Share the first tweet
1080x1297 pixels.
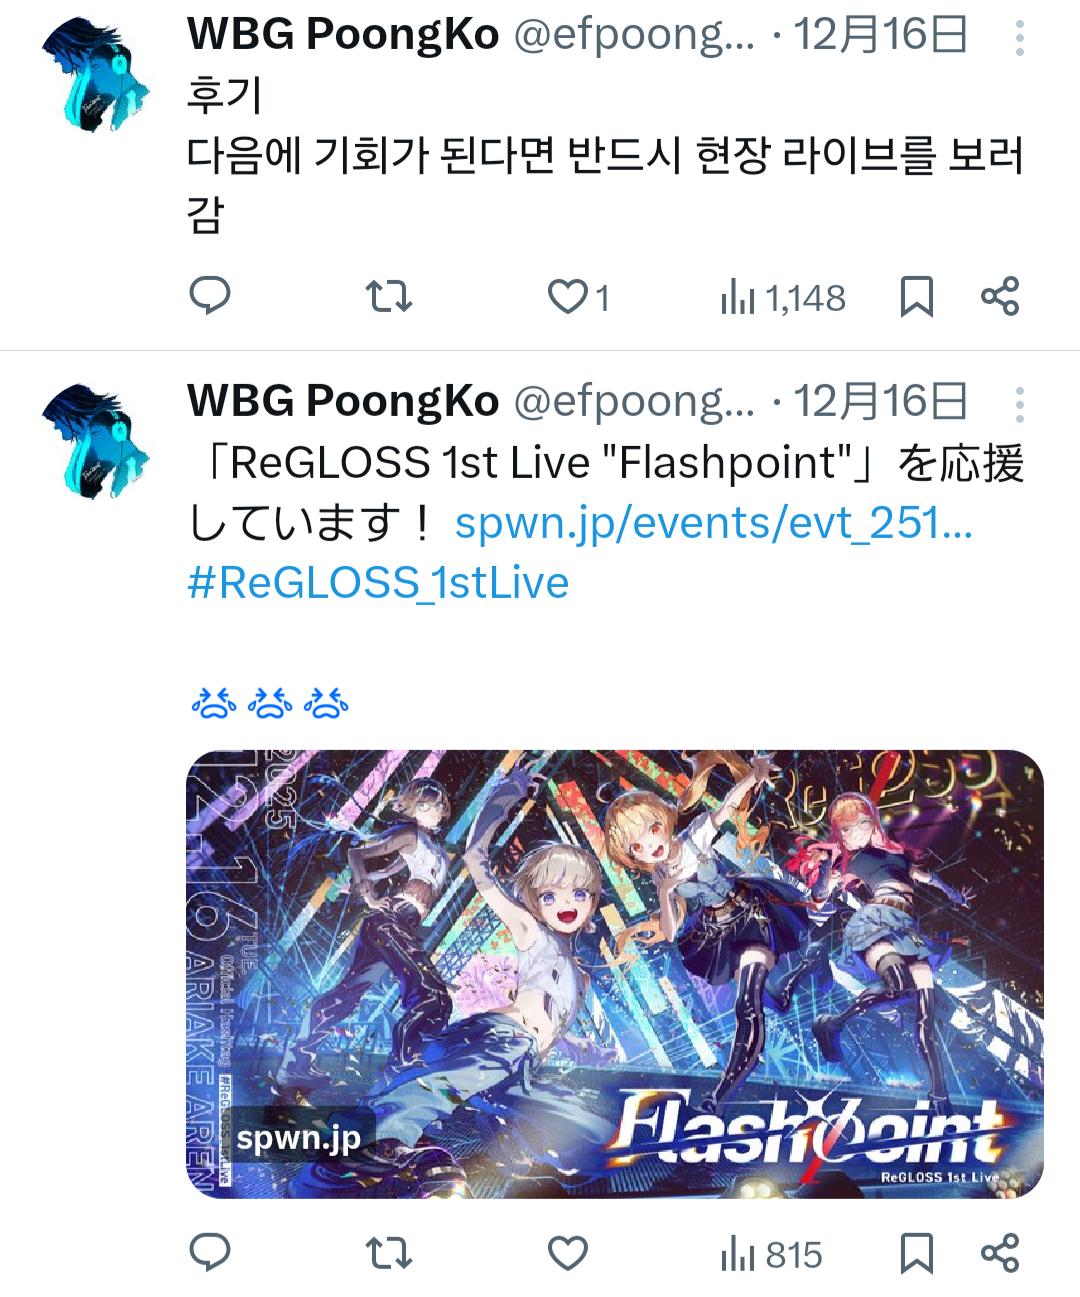pos(999,297)
